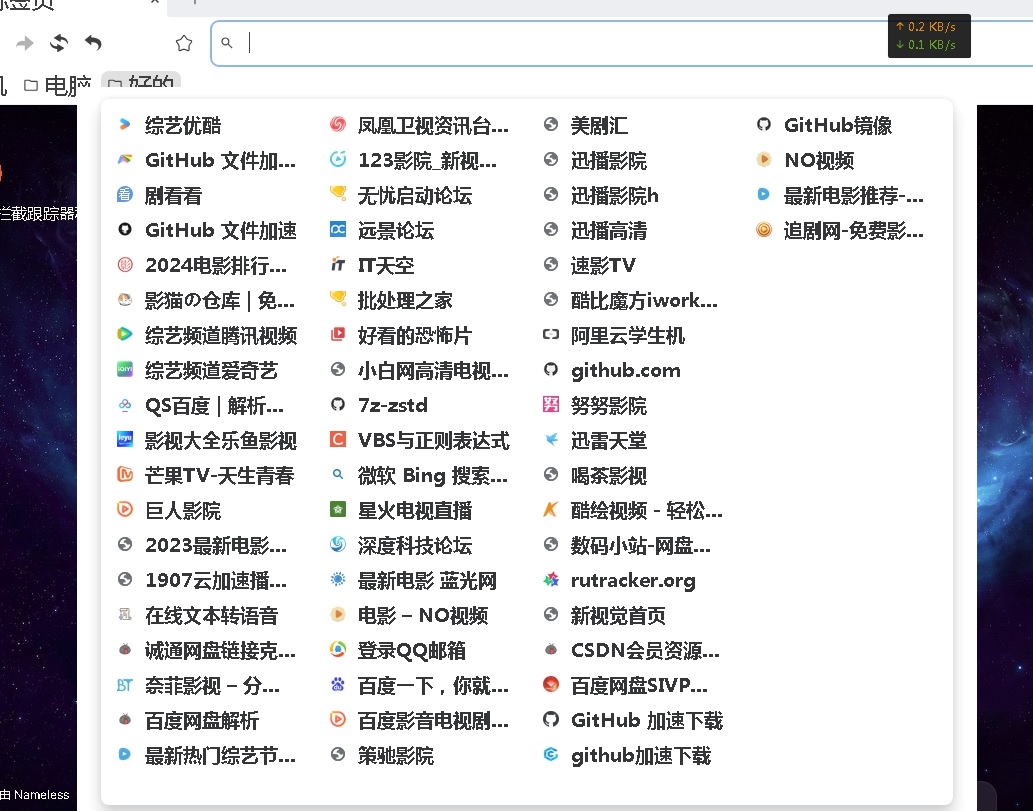Click the 百度一下 paw icon

click(338, 685)
